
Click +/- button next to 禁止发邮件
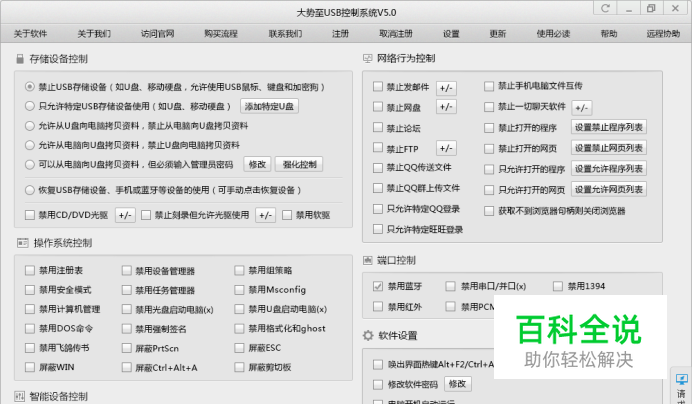(446, 88)
